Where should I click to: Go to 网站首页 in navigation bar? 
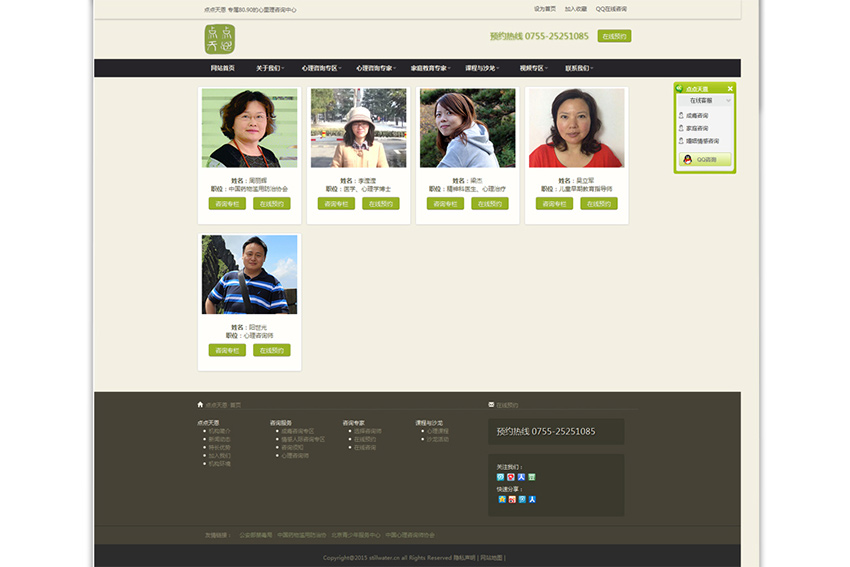[x=223, y=68]
